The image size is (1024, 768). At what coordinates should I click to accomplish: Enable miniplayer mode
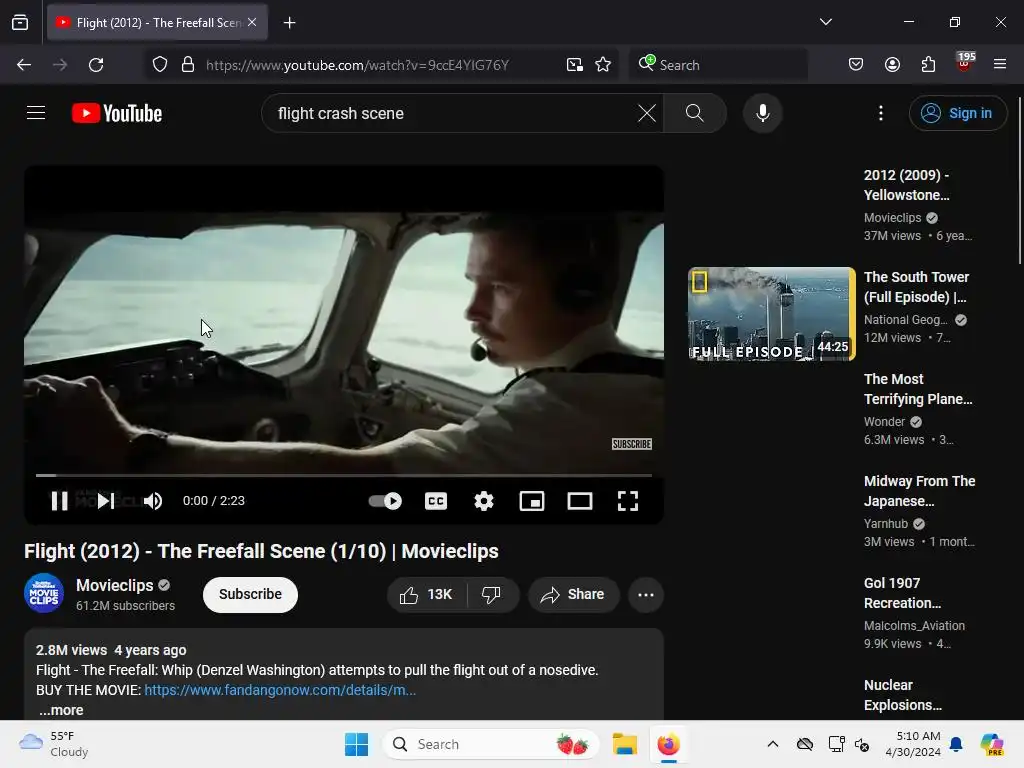click(x=532, y=501)
